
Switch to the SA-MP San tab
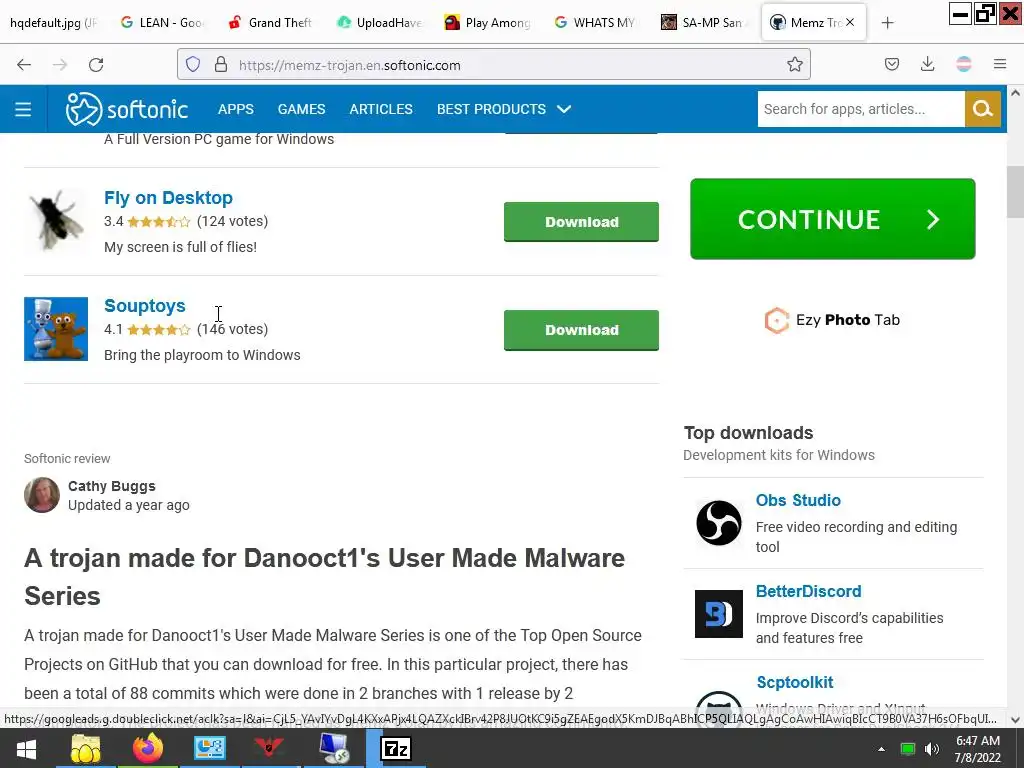703,23
